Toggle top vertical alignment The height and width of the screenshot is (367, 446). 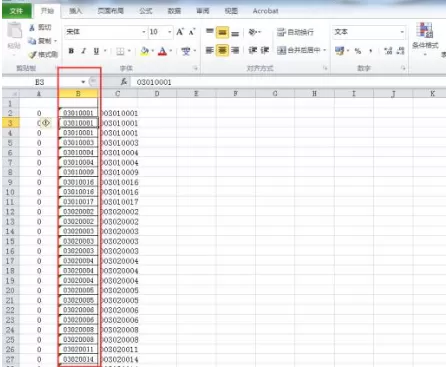click(x=210, y=32)
